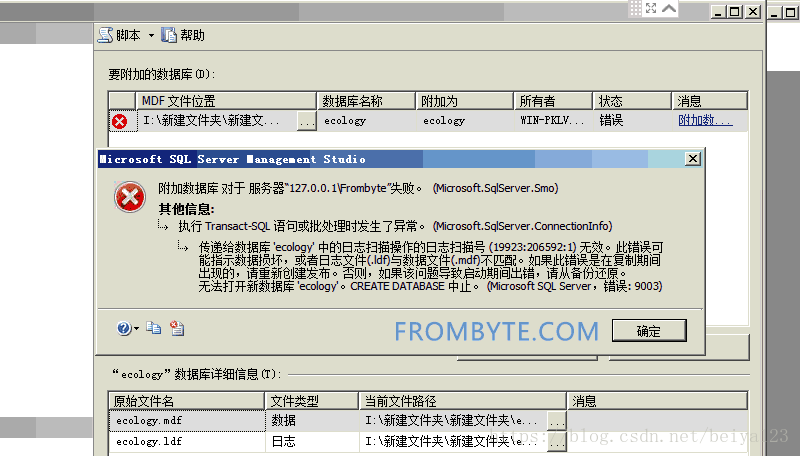Select the MDF file location cell
800x456 pixels.
217,121
